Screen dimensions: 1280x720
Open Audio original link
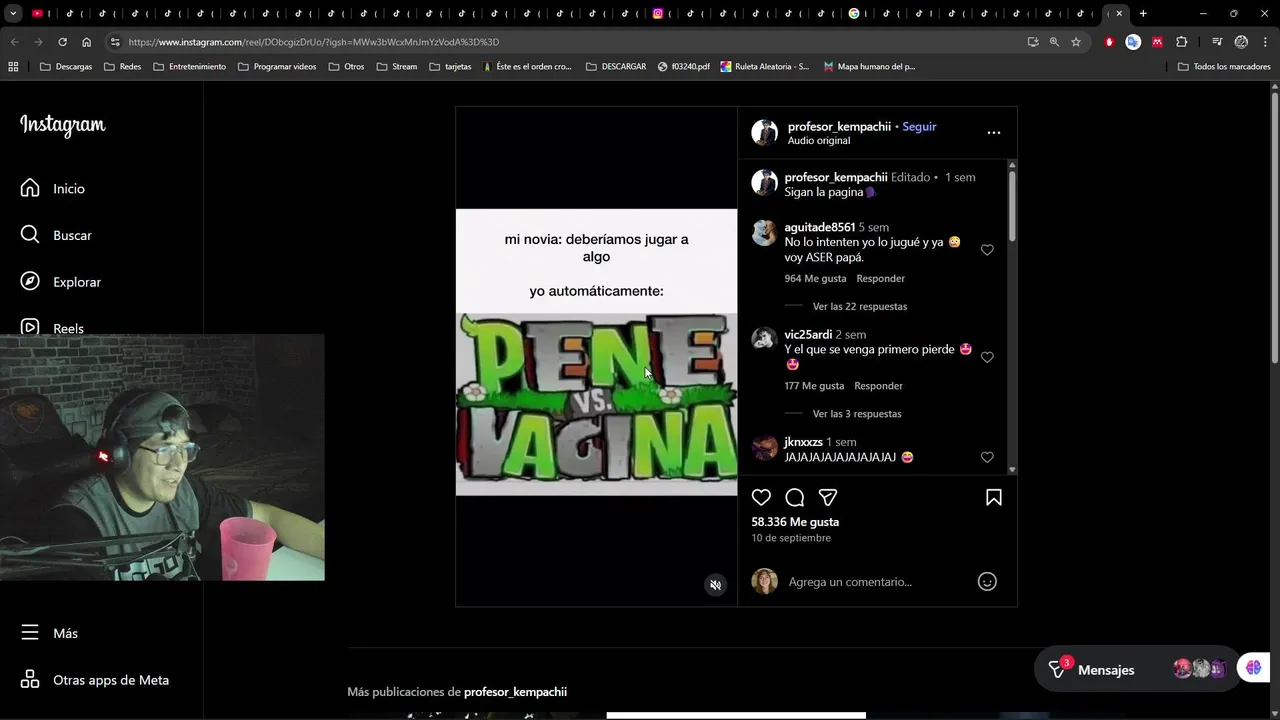[818, 141]
